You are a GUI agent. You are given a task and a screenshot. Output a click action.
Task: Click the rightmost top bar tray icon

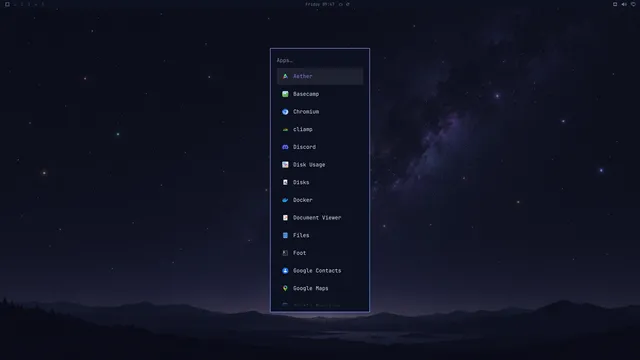point(633,4)
